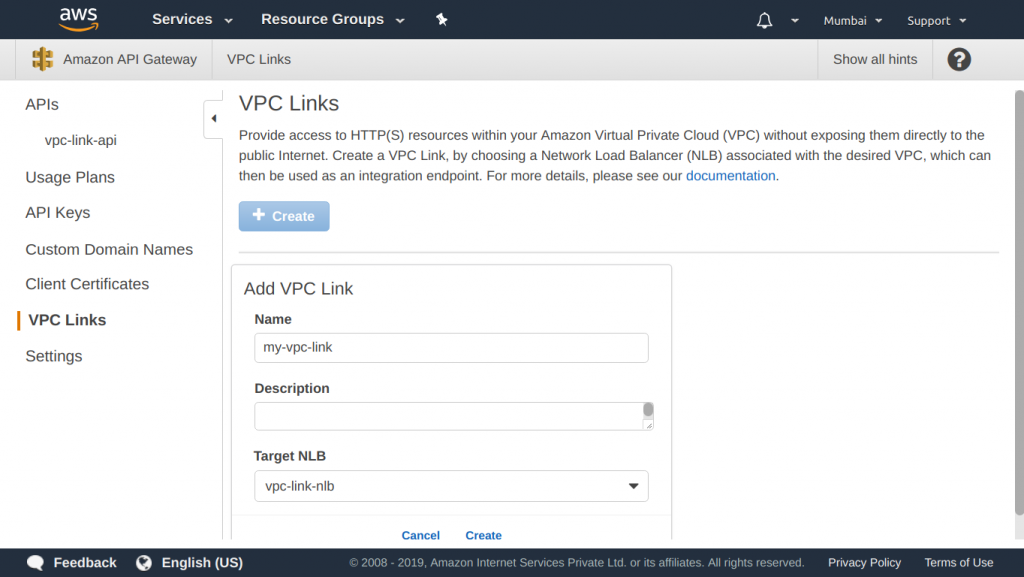Image resolution: width=1024 pixels, height=577 pixels.
Task: Click the Amazon API Gateway icon
Action: [x=42, y=59]
